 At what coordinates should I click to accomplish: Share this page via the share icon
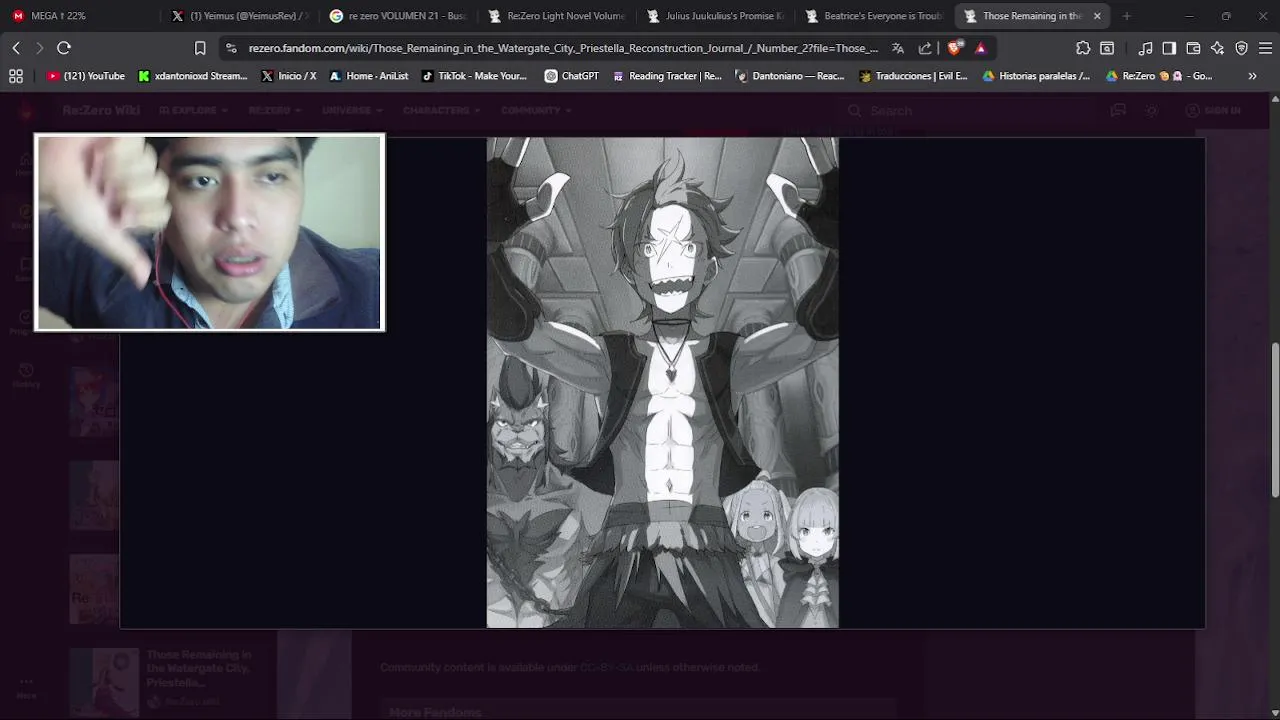[925, 48]
